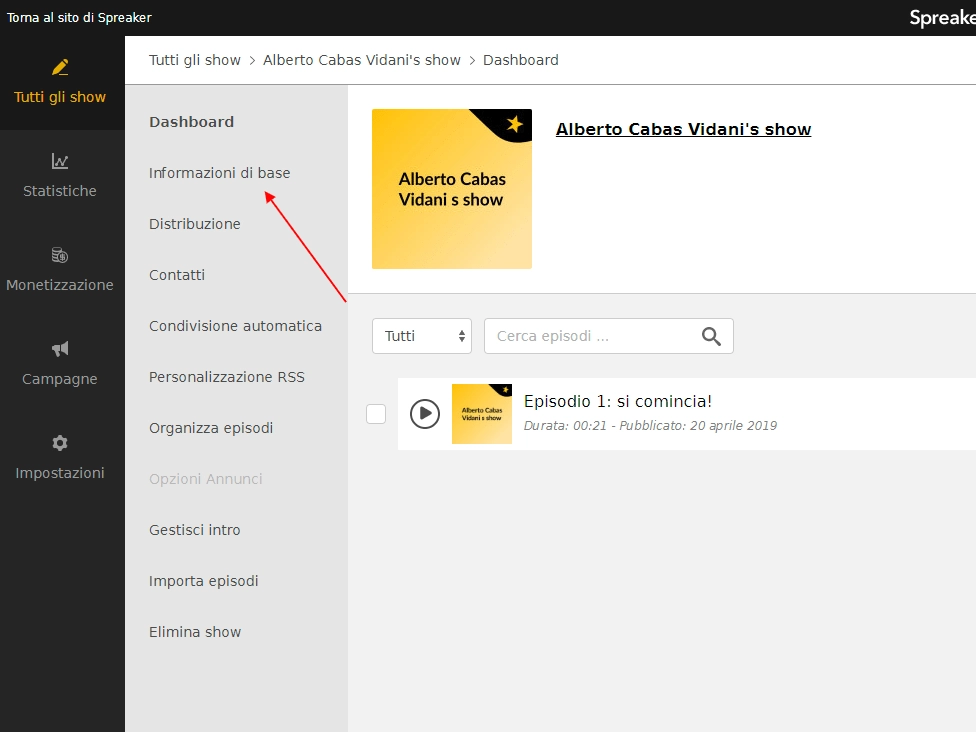Open Informazioni di base in sidebar

(219, 173)
